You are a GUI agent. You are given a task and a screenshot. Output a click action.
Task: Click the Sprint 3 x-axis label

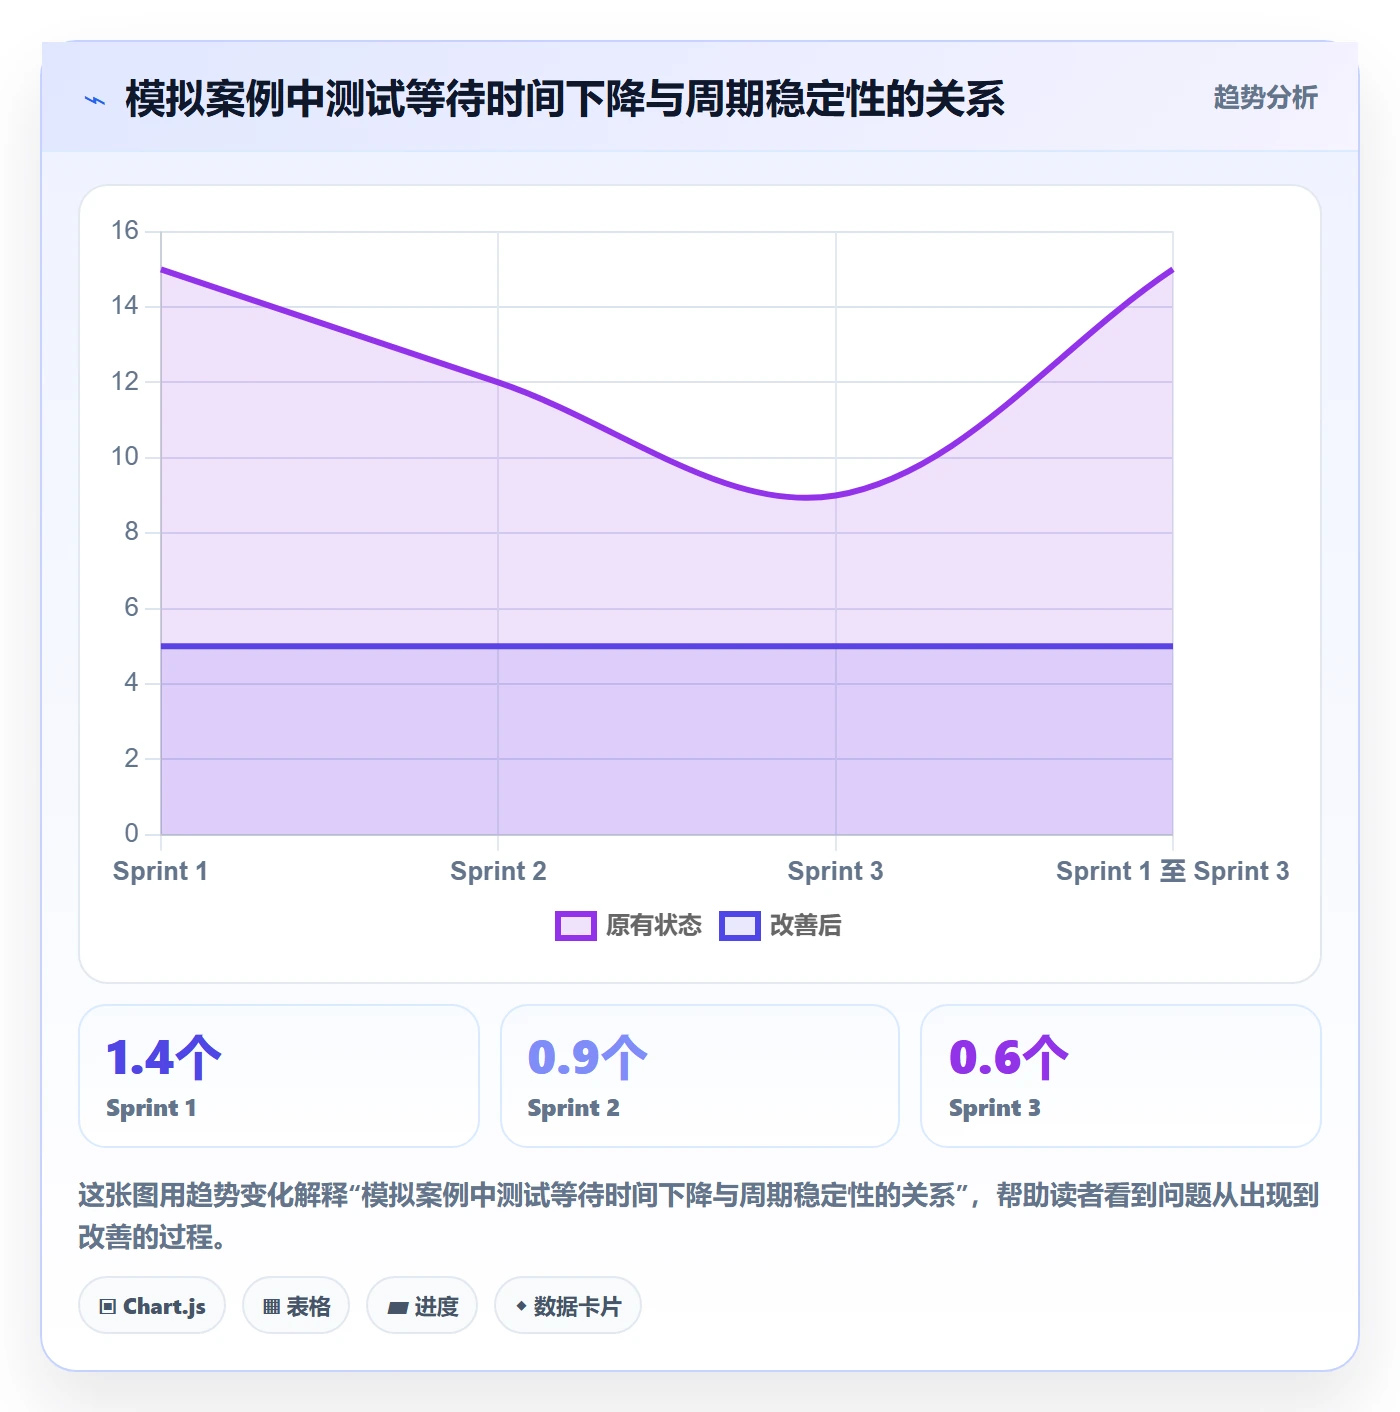point(835,871)
